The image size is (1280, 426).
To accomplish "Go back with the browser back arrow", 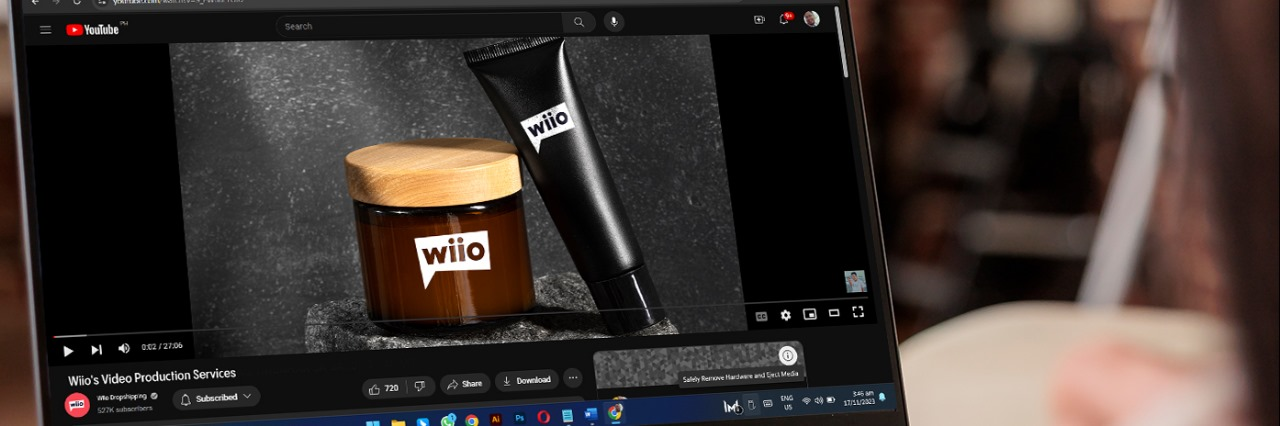I will [x=36, y=2].
